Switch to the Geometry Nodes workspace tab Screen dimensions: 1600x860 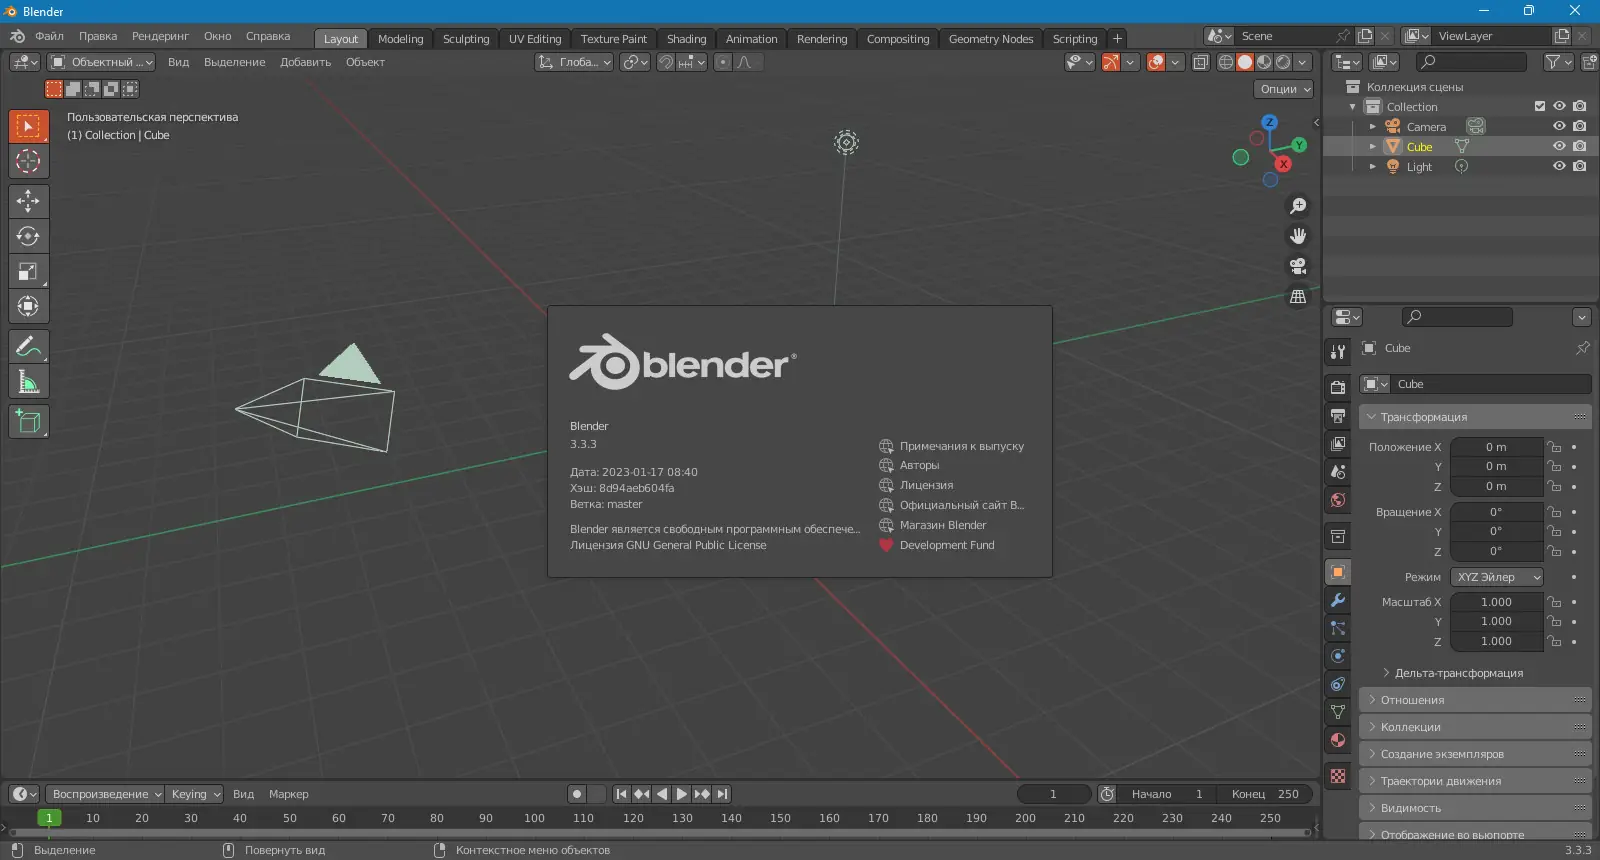click(991, 39)
